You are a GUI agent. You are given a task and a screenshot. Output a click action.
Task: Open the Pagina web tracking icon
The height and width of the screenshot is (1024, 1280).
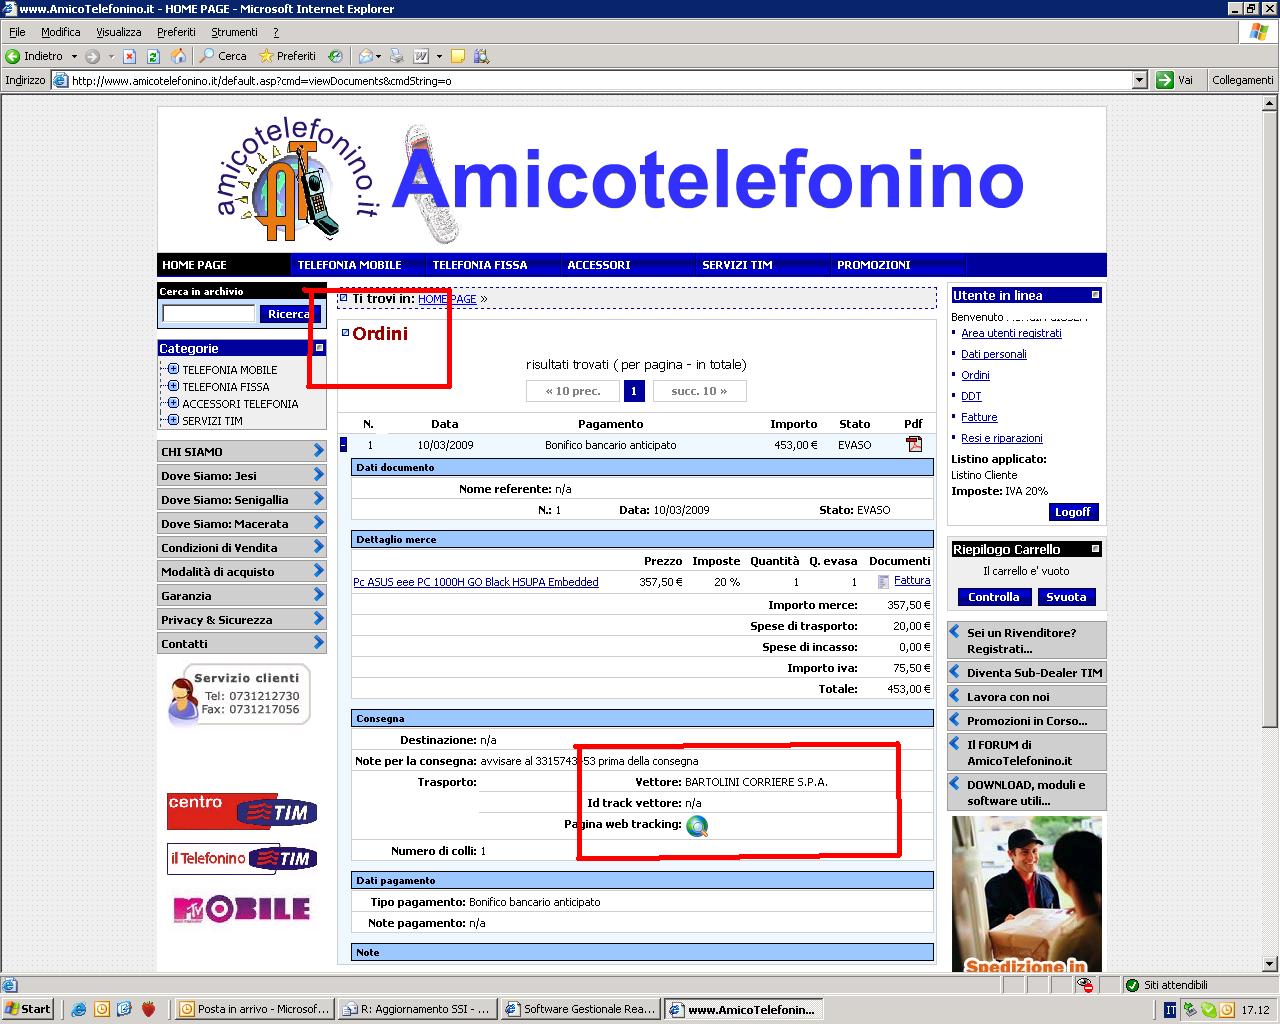point(697,825)
